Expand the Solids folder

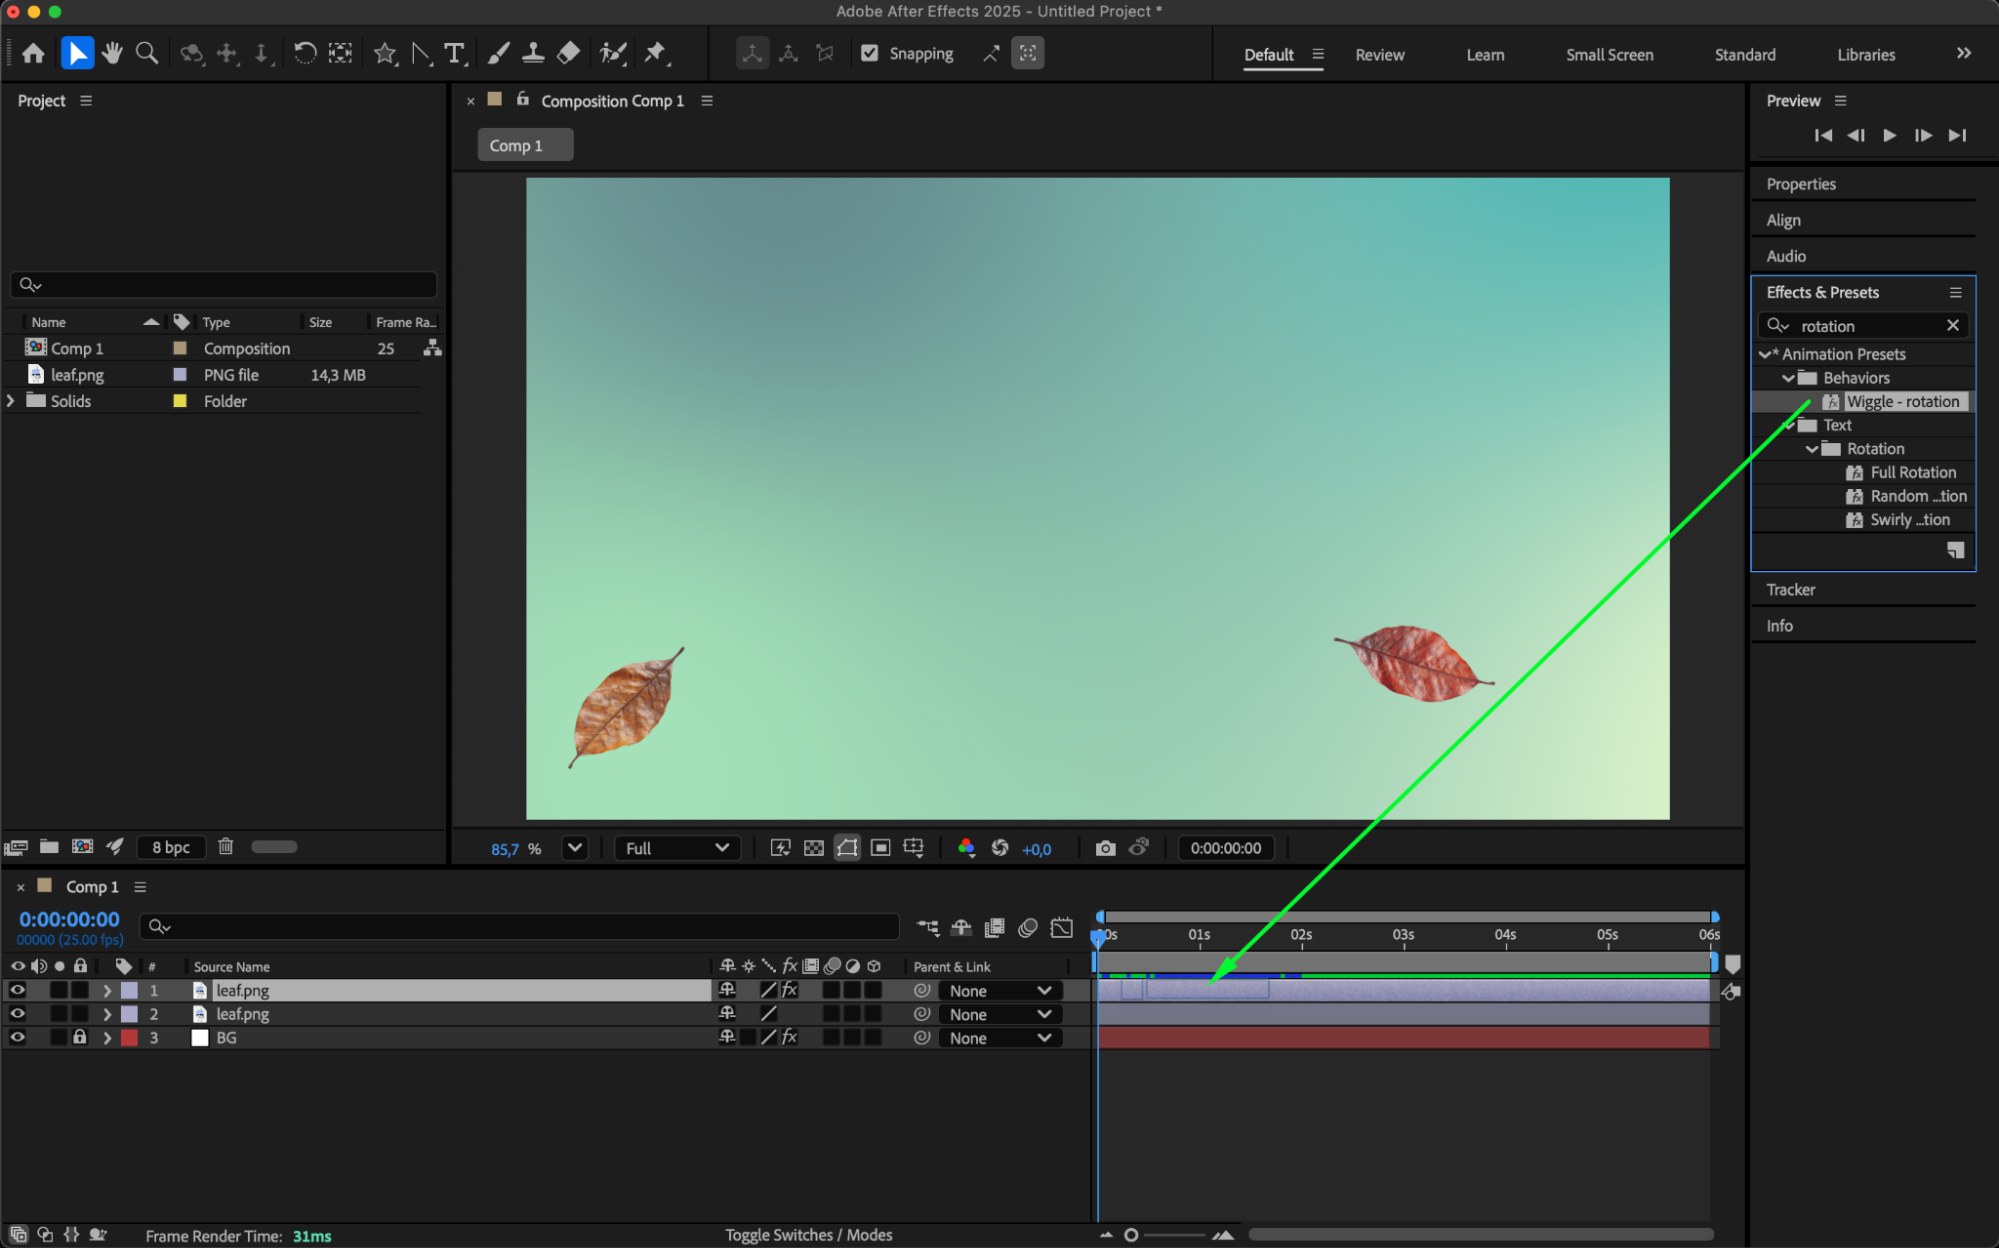[x=11, y=401]
